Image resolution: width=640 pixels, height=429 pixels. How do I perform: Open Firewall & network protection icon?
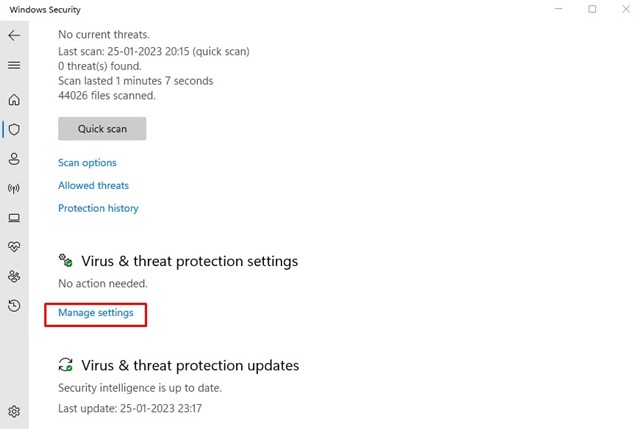pos(14,188)
